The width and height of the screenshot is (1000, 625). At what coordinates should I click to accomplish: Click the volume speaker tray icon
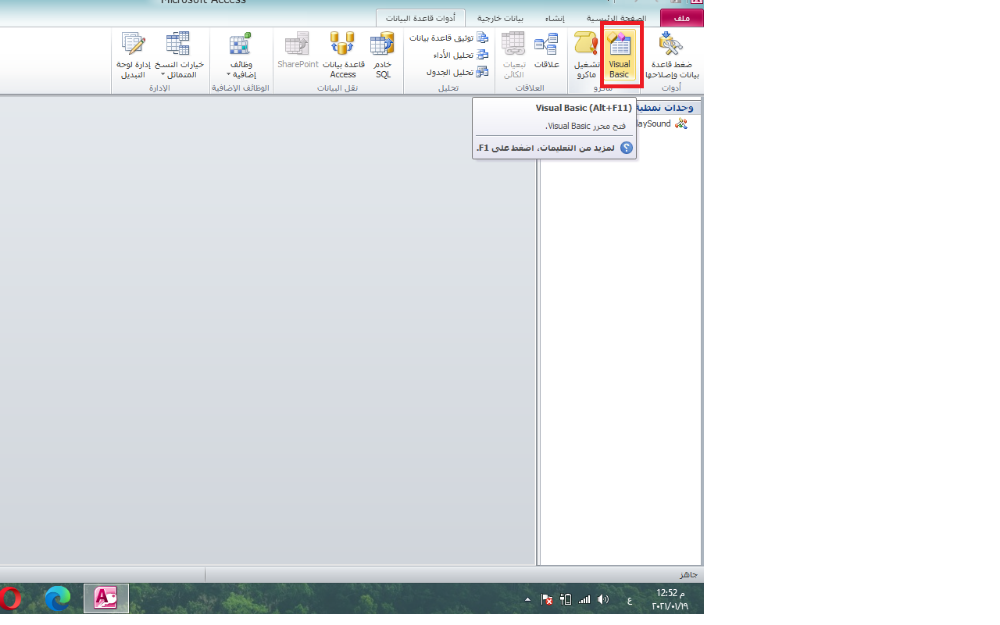pos(603,599)
